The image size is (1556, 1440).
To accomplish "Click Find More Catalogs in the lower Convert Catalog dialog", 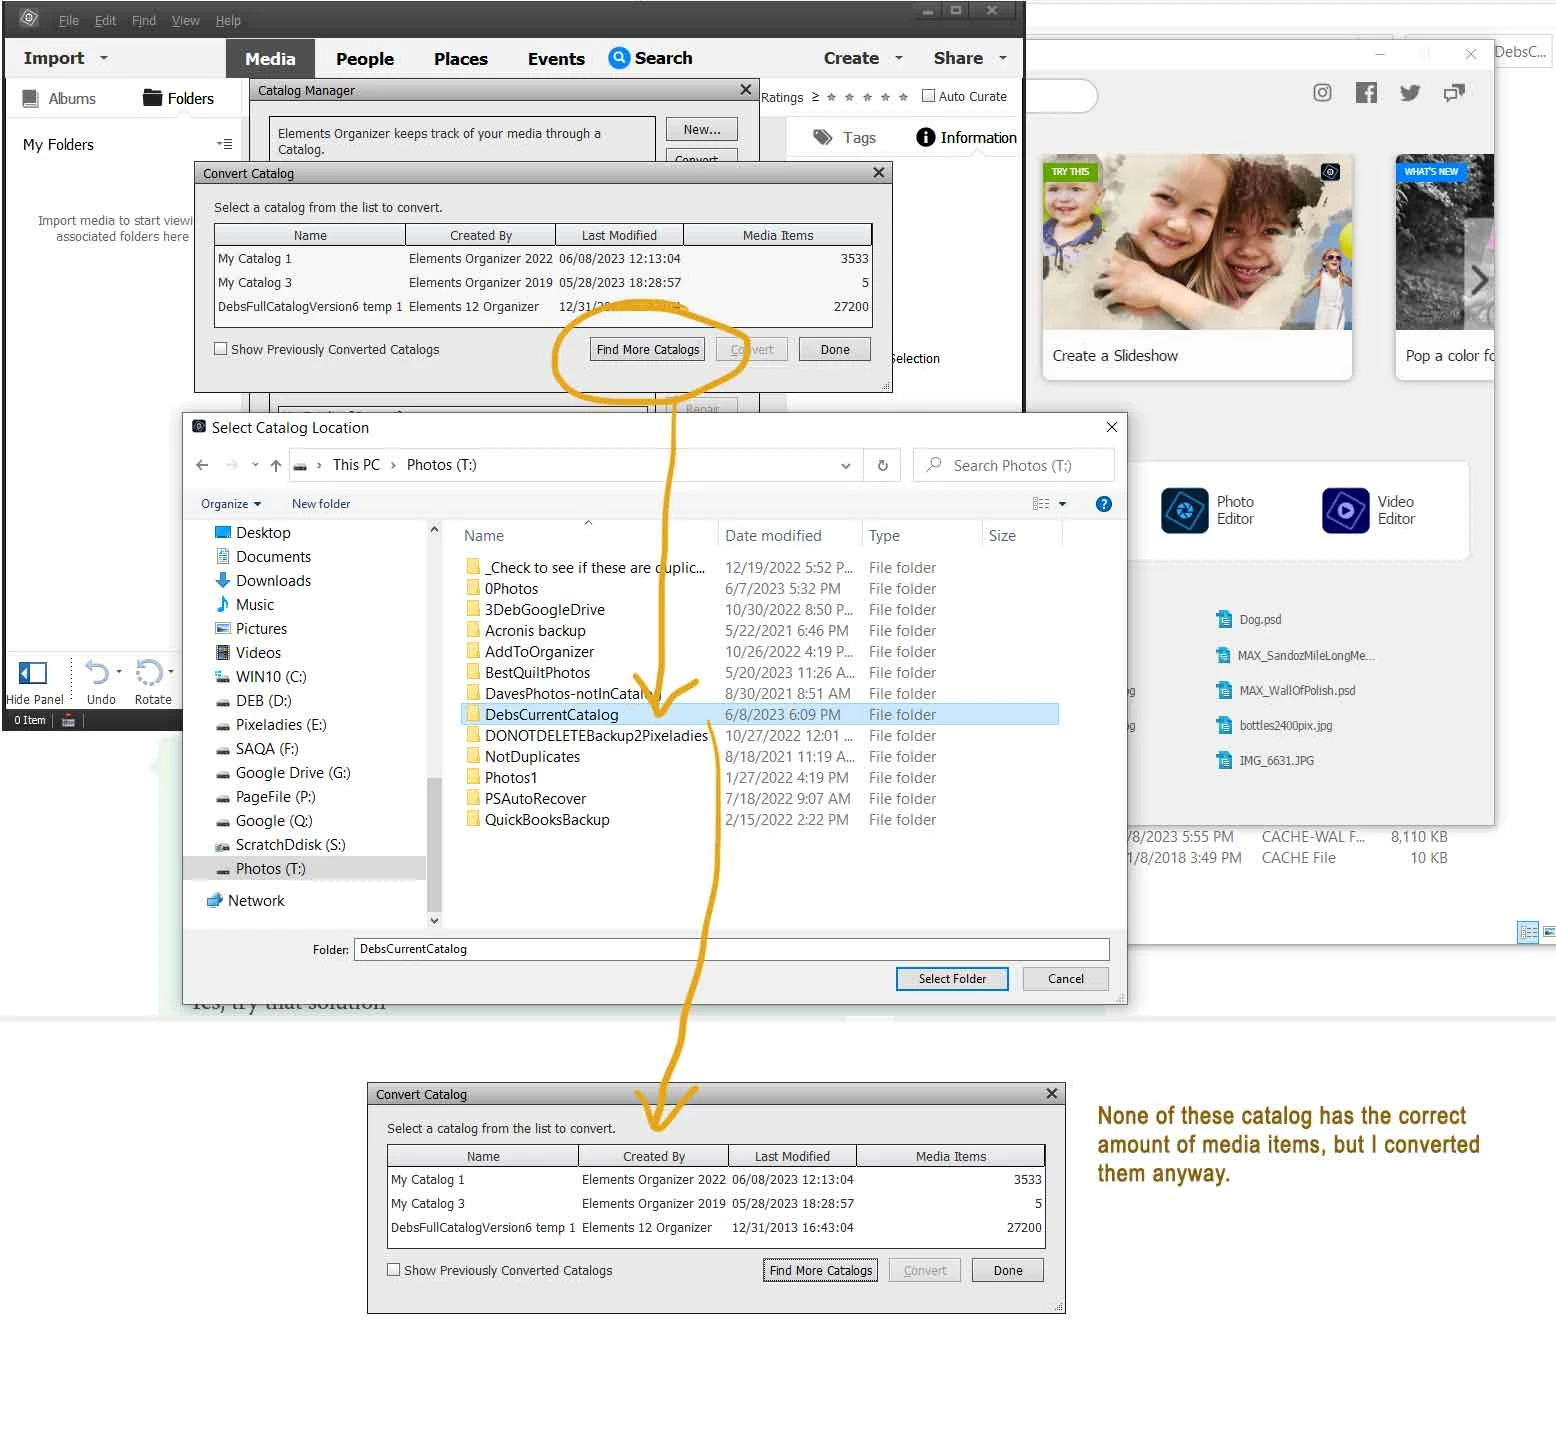I will (x=821, y=1270).
